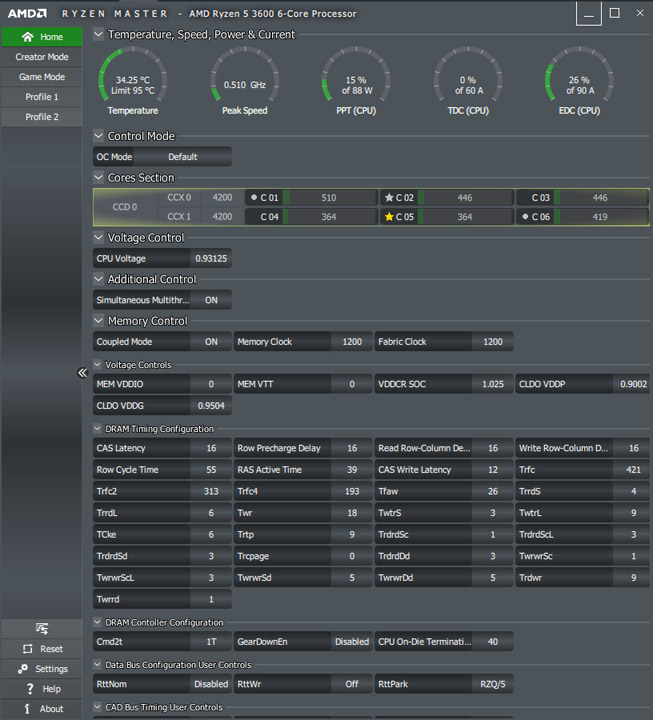This screenshot has width=653, height=720.
Task: Click CPU On-Die Termination value 40
Action: 493,641
